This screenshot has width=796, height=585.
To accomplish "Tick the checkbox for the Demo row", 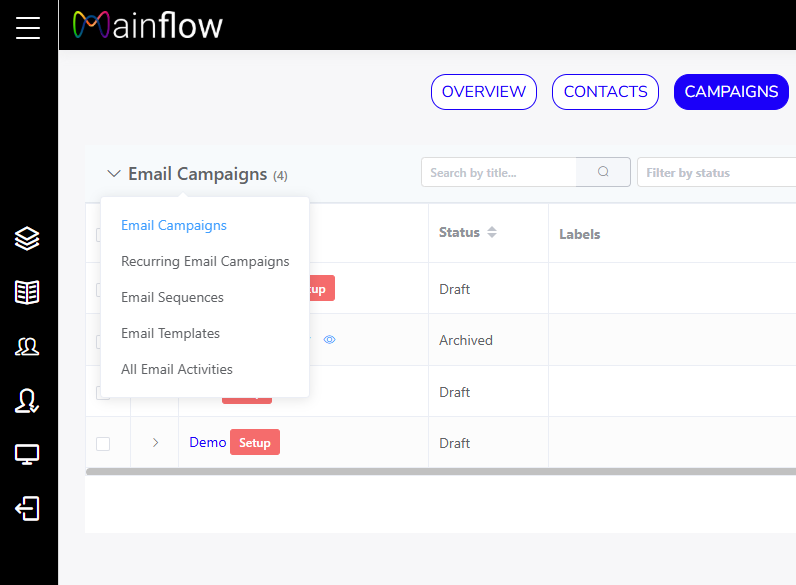I will point(103,443).
